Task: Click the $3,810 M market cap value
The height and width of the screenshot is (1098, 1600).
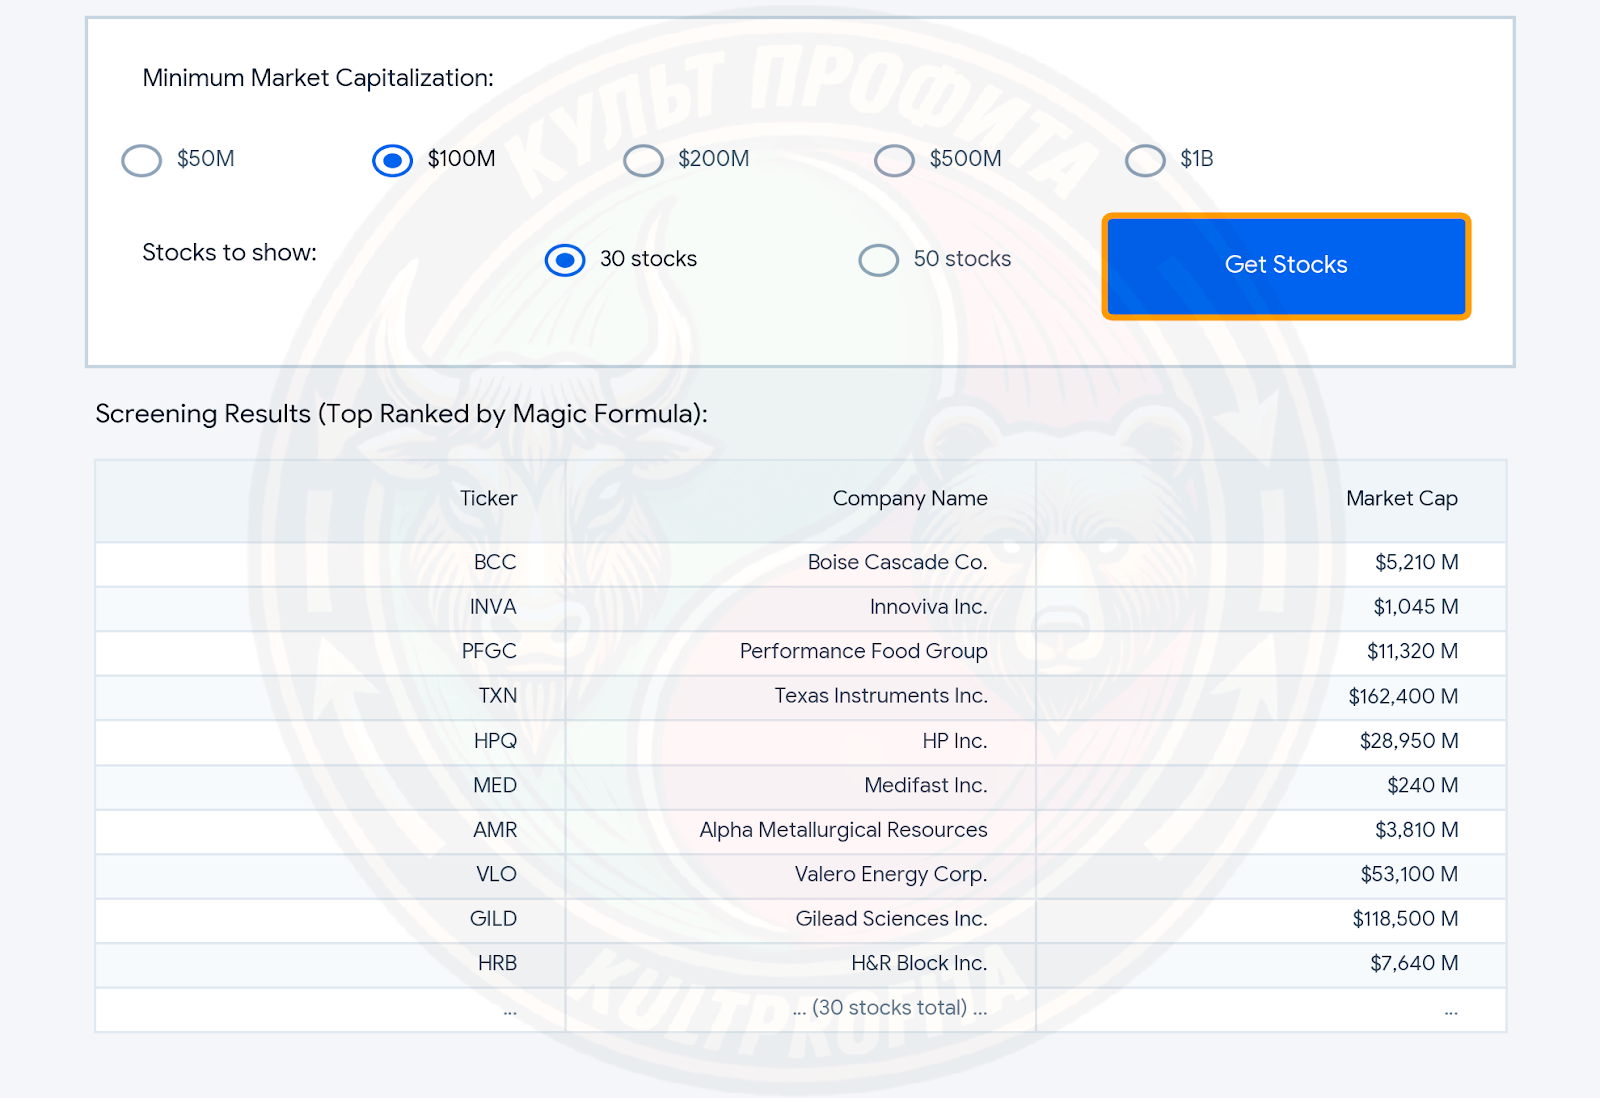Action: point(1416,830)
